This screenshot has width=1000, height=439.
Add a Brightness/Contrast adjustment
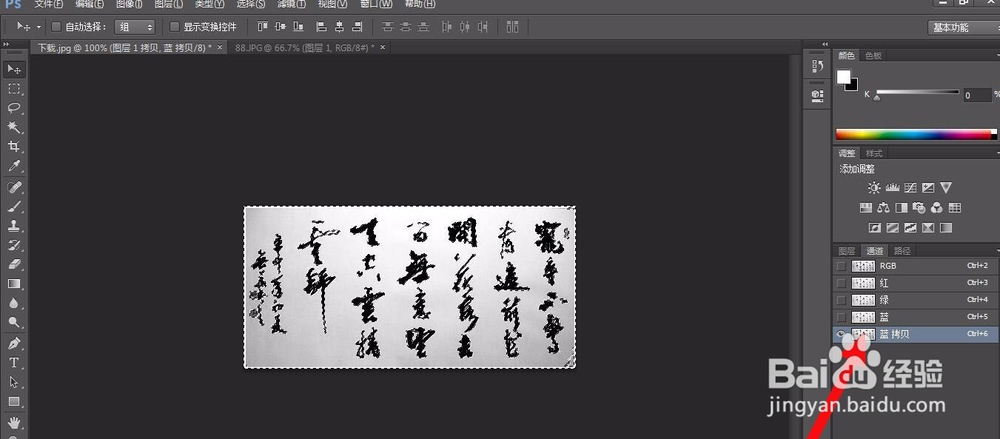874,188
